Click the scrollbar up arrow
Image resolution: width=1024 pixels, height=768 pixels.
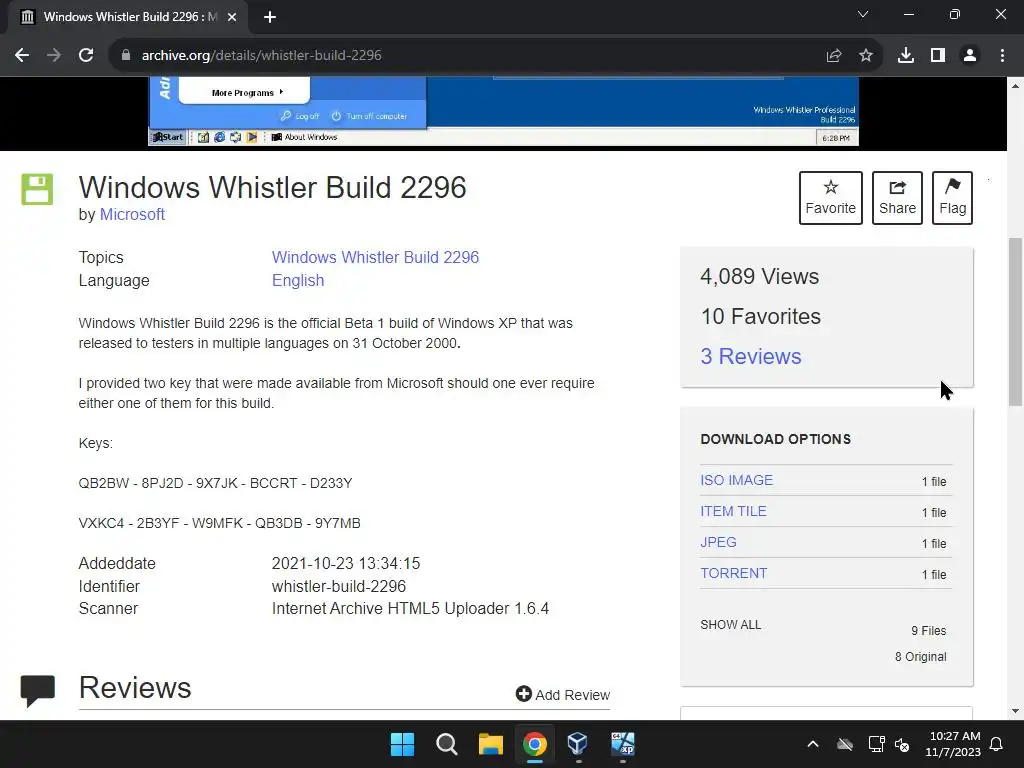click(1015, 86)
